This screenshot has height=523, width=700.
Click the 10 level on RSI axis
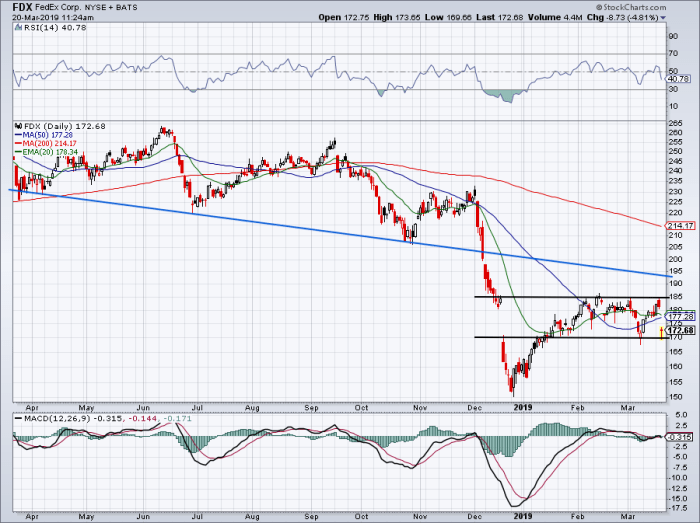[x=673, y=106]
